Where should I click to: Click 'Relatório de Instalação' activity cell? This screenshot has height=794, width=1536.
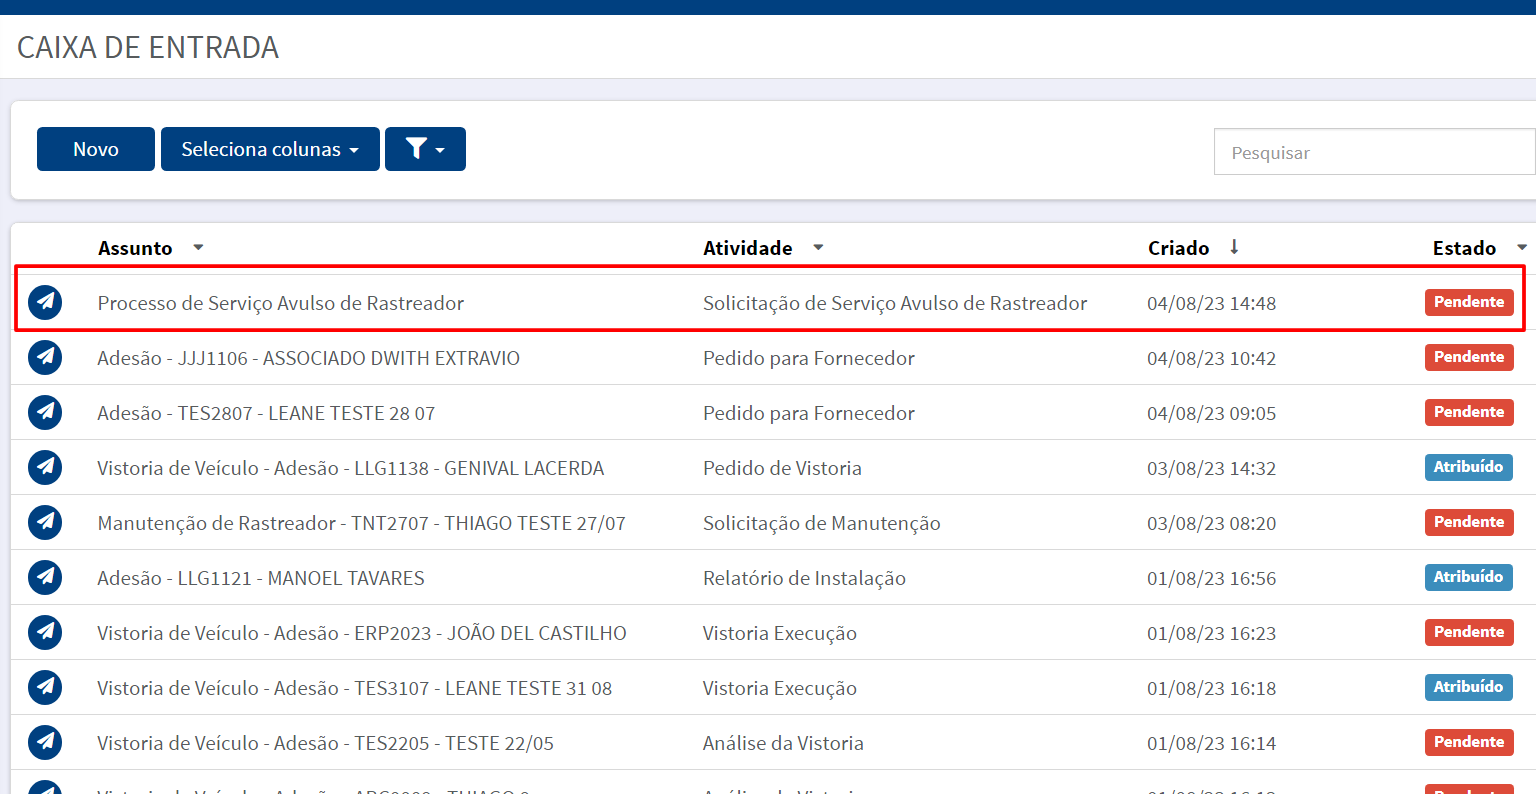[x=804, y=578]
